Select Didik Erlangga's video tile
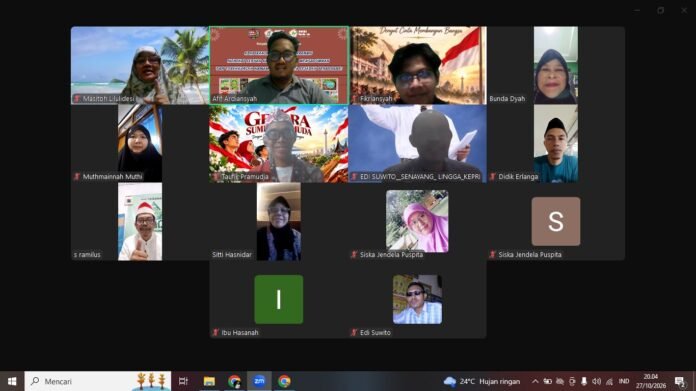This screenshot has height=391, width=696. 556,143
